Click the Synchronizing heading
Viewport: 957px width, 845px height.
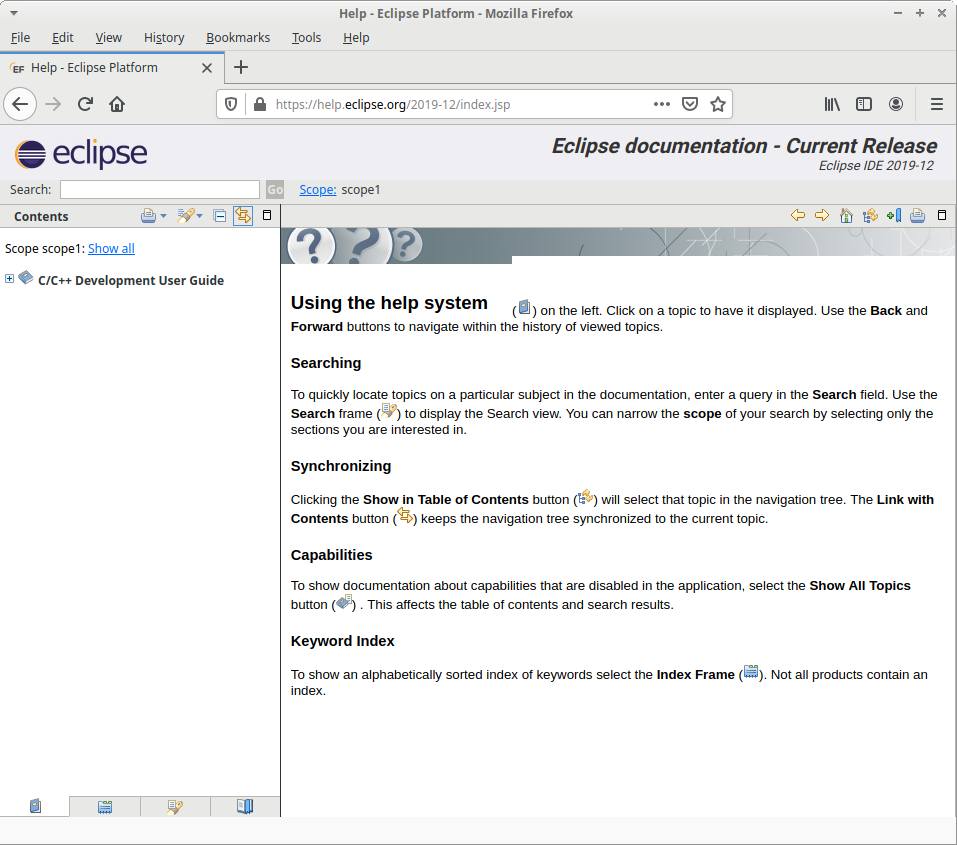point(341,466)
